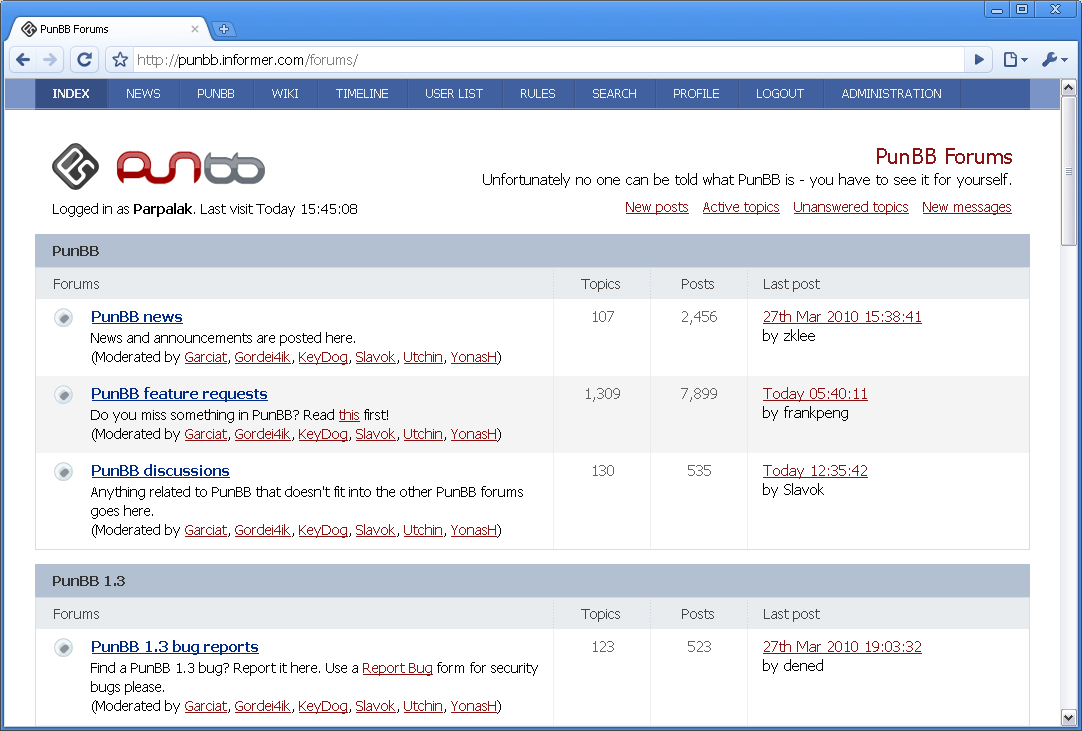Reload the page with the refresh icon
This screenshot has width=1082, height=731.
(x=84, y=59)
